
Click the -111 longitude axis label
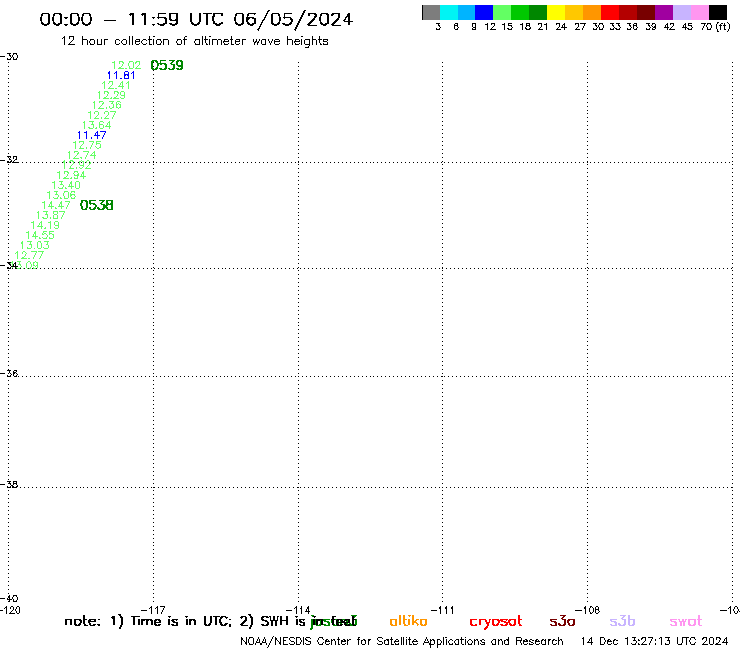(x=442, y=610)
